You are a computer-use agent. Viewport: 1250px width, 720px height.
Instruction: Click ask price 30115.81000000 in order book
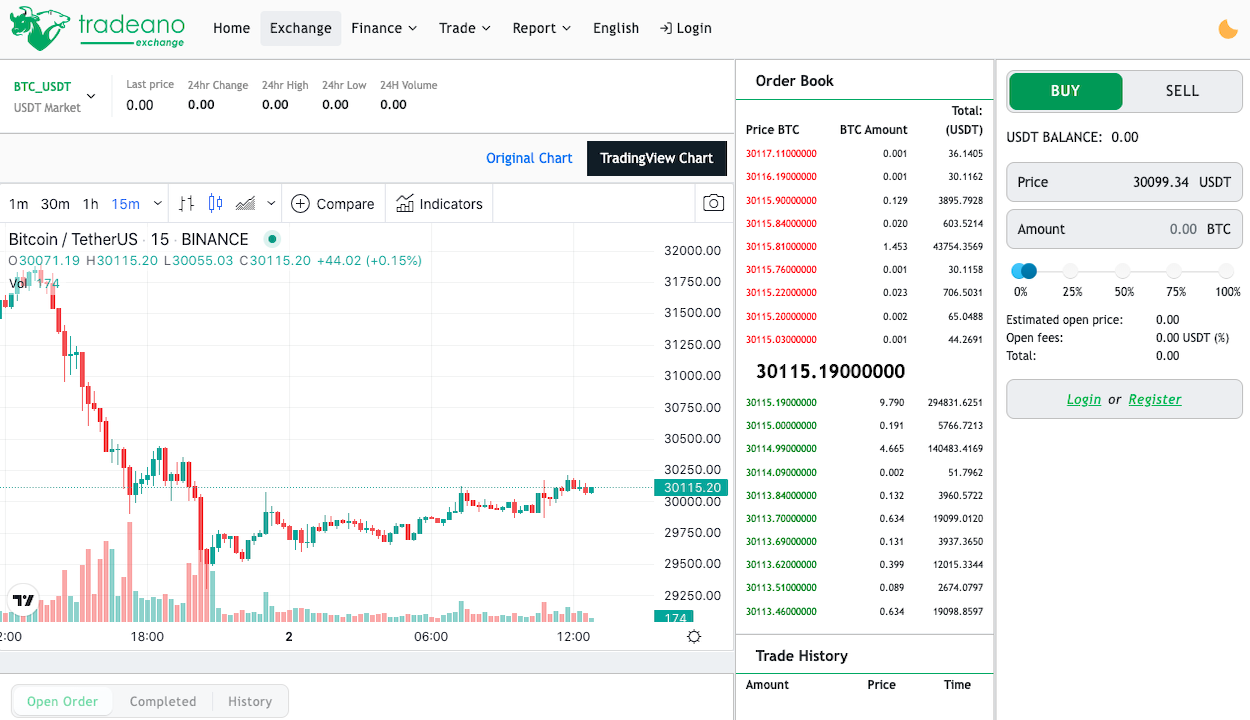tap(781, 246)
